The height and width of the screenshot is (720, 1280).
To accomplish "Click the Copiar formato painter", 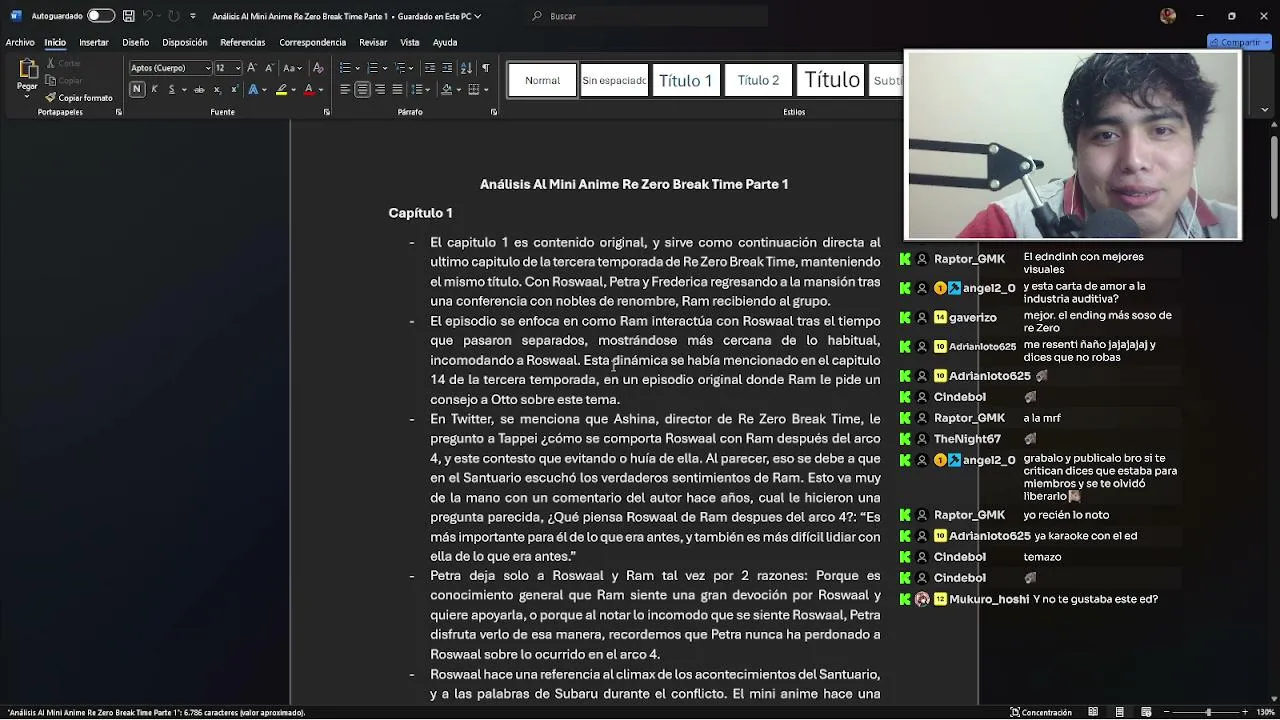I will pyautogui.click(x=79, y=98).
